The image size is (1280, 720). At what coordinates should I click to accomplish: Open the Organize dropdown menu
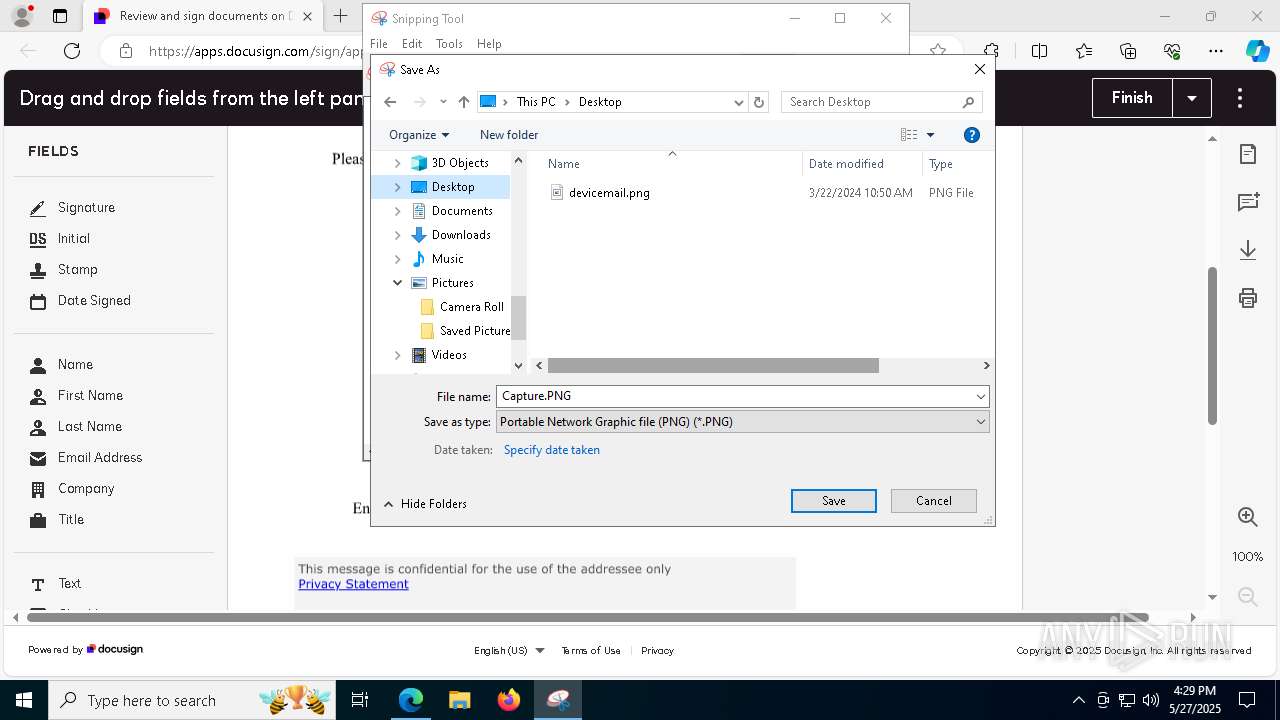point(419,135)
